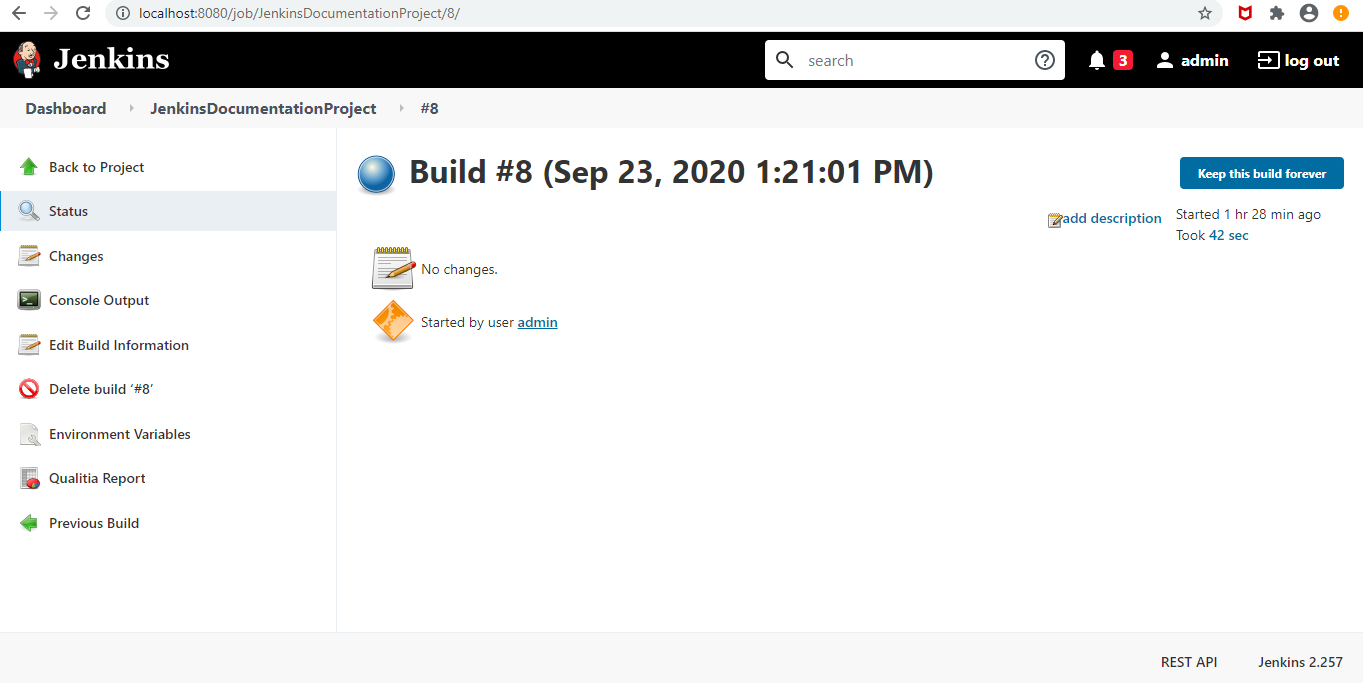Click the green Back to Project arrow icon
Image resolution: width=1369 pixels, height=683 pixels.
(29, 167)
